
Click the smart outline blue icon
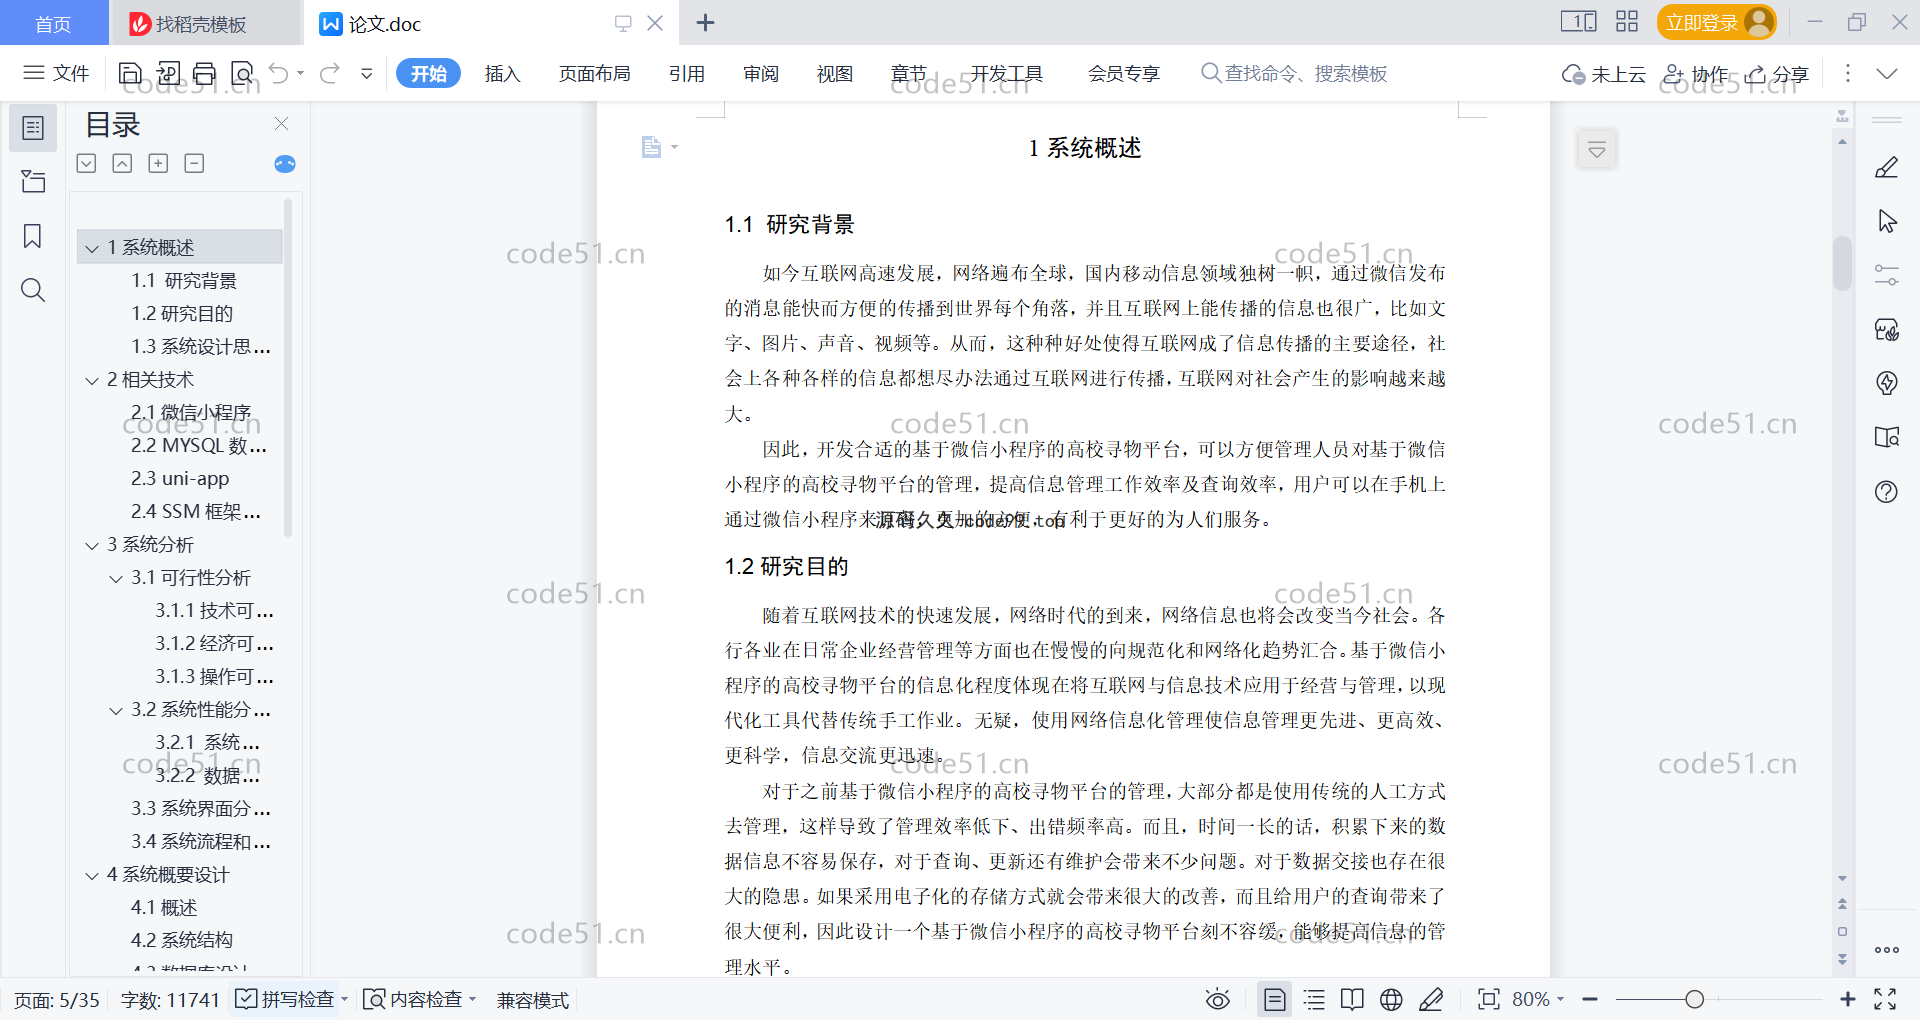[285, 164]
